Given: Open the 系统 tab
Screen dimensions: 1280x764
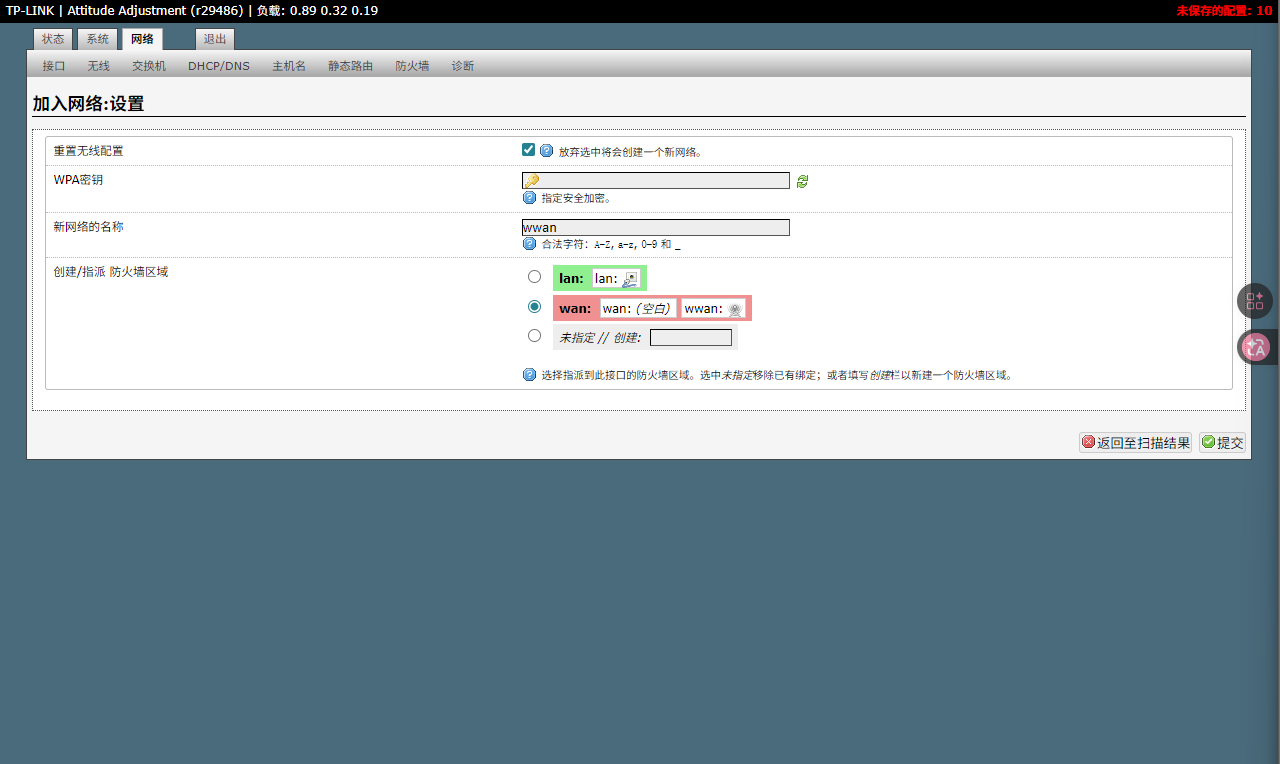Looking at the screenshot, I should [x=97, y=39].
